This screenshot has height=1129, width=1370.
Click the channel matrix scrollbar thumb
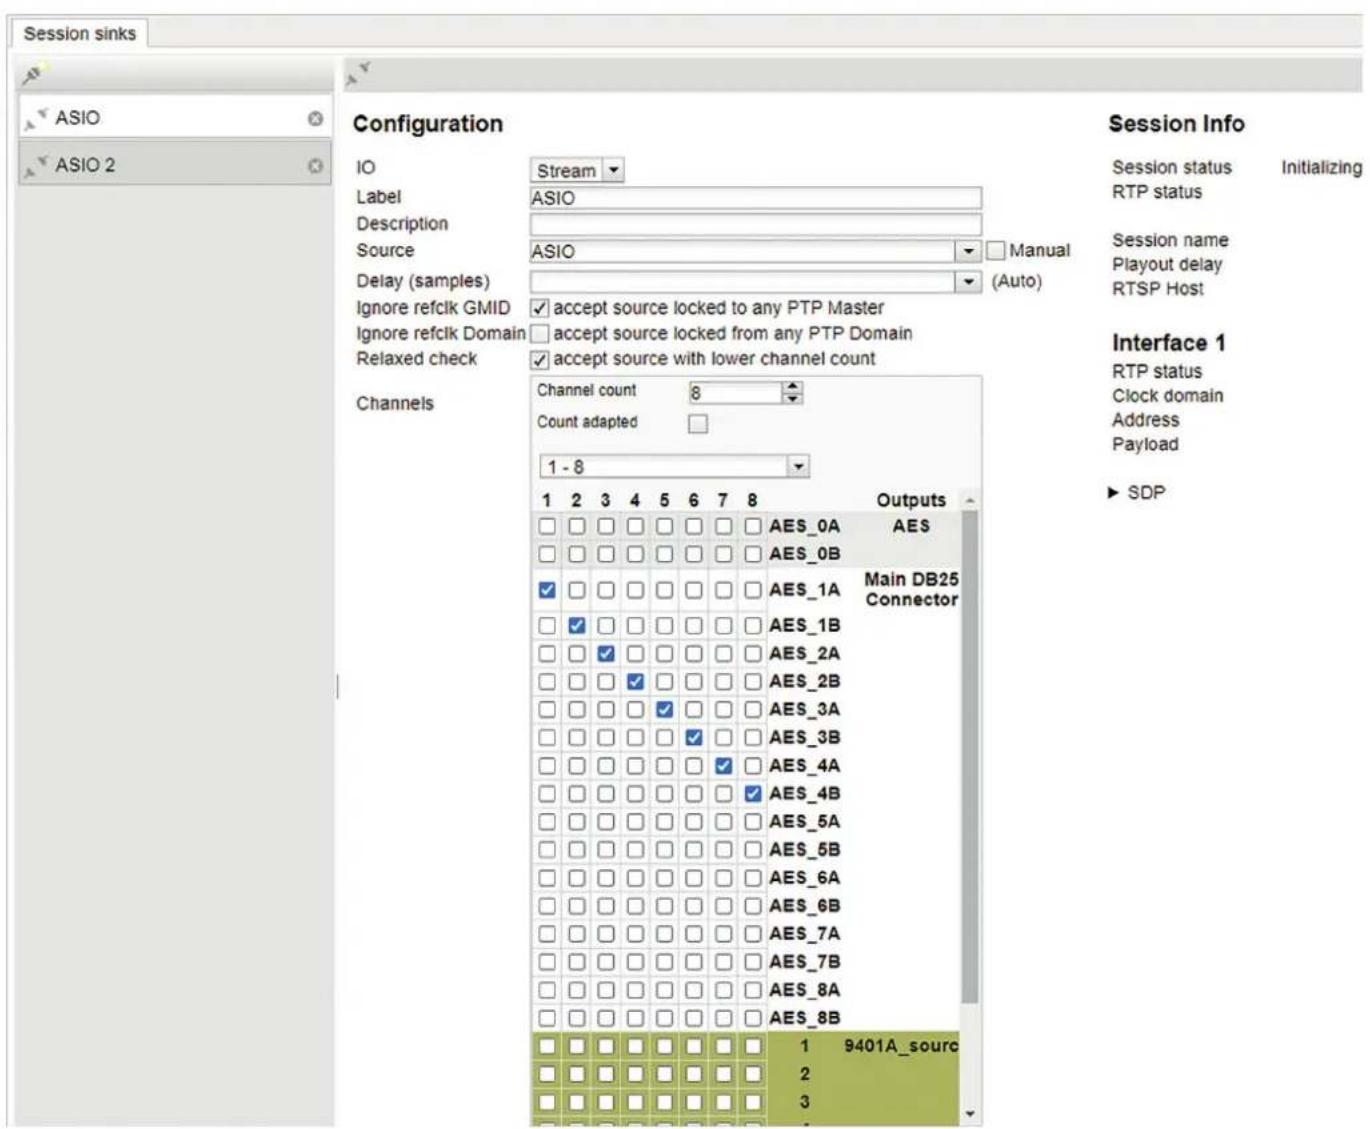tap(969, 757)
